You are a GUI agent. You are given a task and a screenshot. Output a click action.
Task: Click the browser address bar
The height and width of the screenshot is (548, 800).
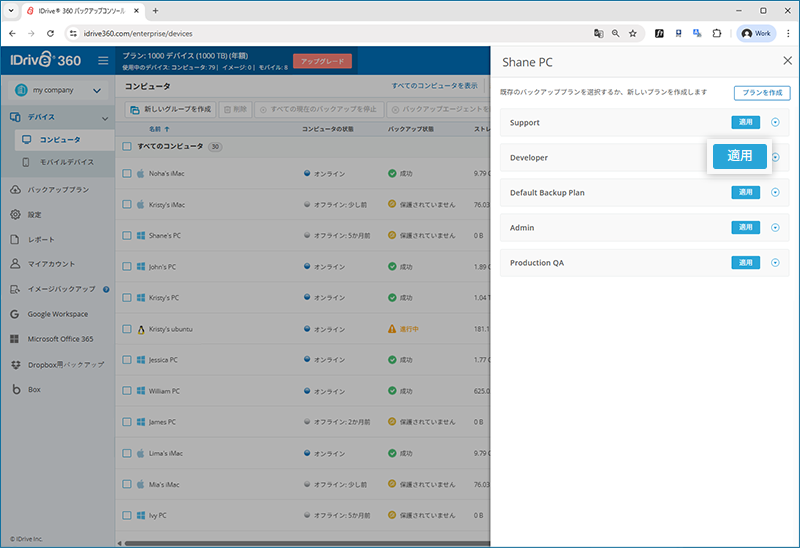tap(330, 33)
